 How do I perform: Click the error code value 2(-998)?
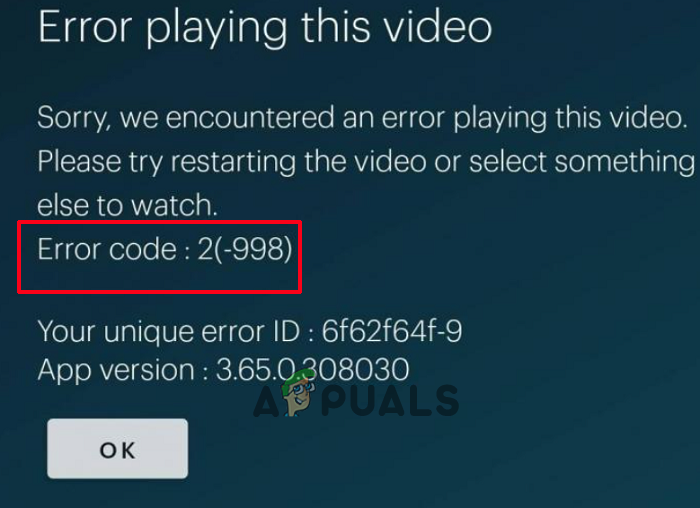pyautogui.click(x=245, y=249)
